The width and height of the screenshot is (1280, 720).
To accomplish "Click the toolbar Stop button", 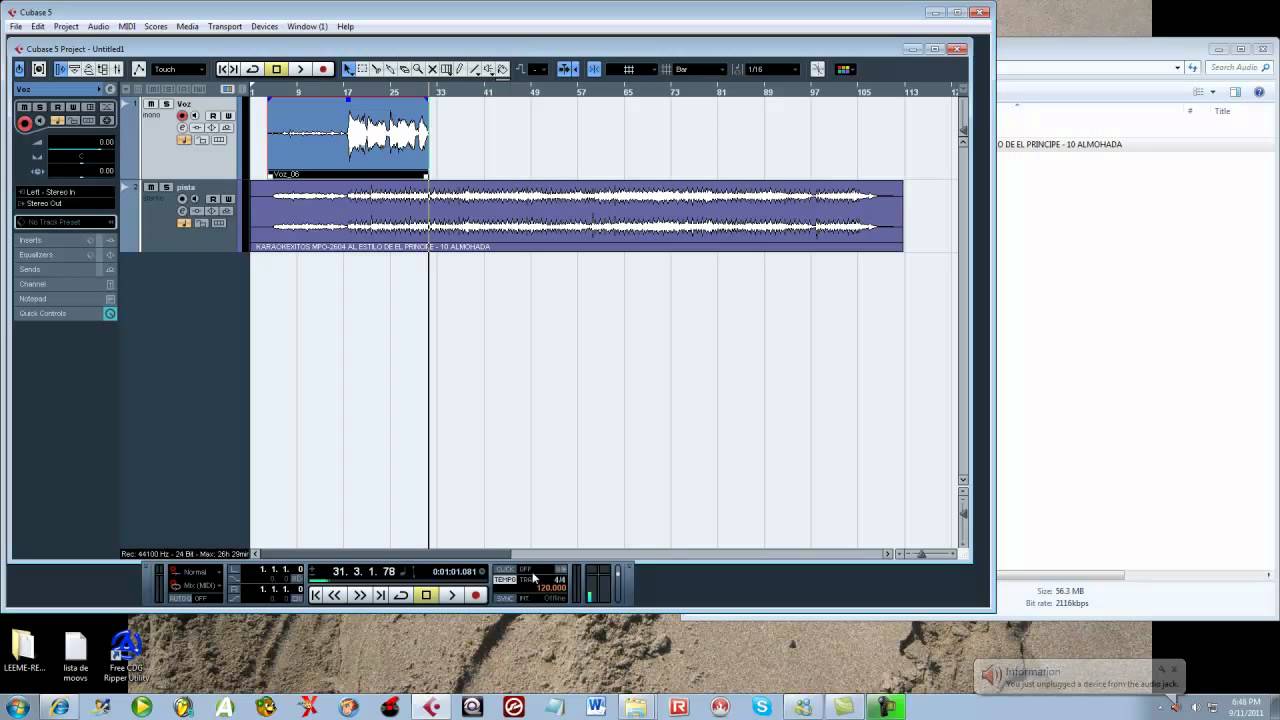I will tap(276, 69).
